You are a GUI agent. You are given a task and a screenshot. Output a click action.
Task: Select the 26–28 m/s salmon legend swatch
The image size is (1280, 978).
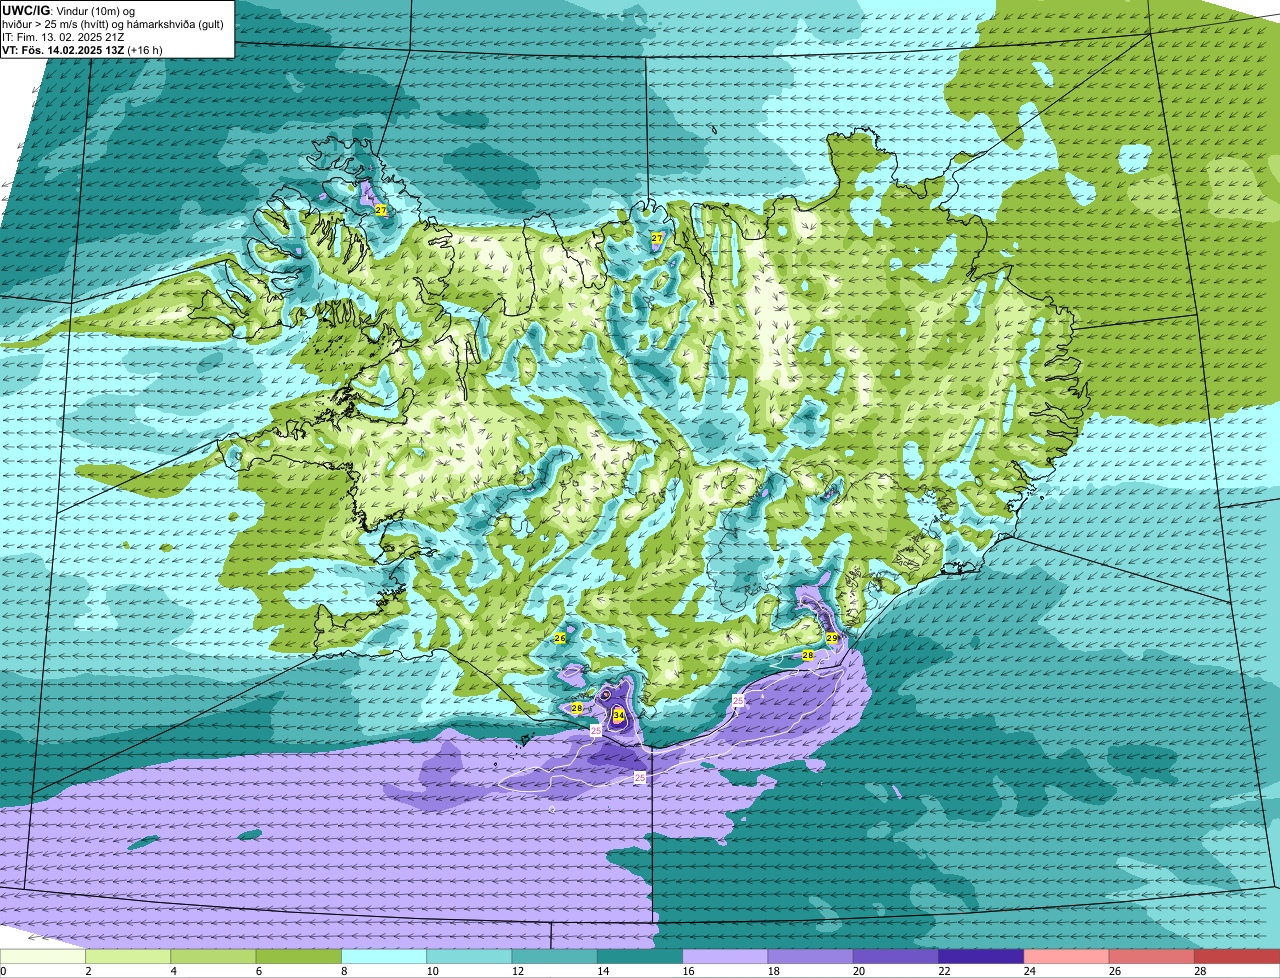coord(1152,956)
